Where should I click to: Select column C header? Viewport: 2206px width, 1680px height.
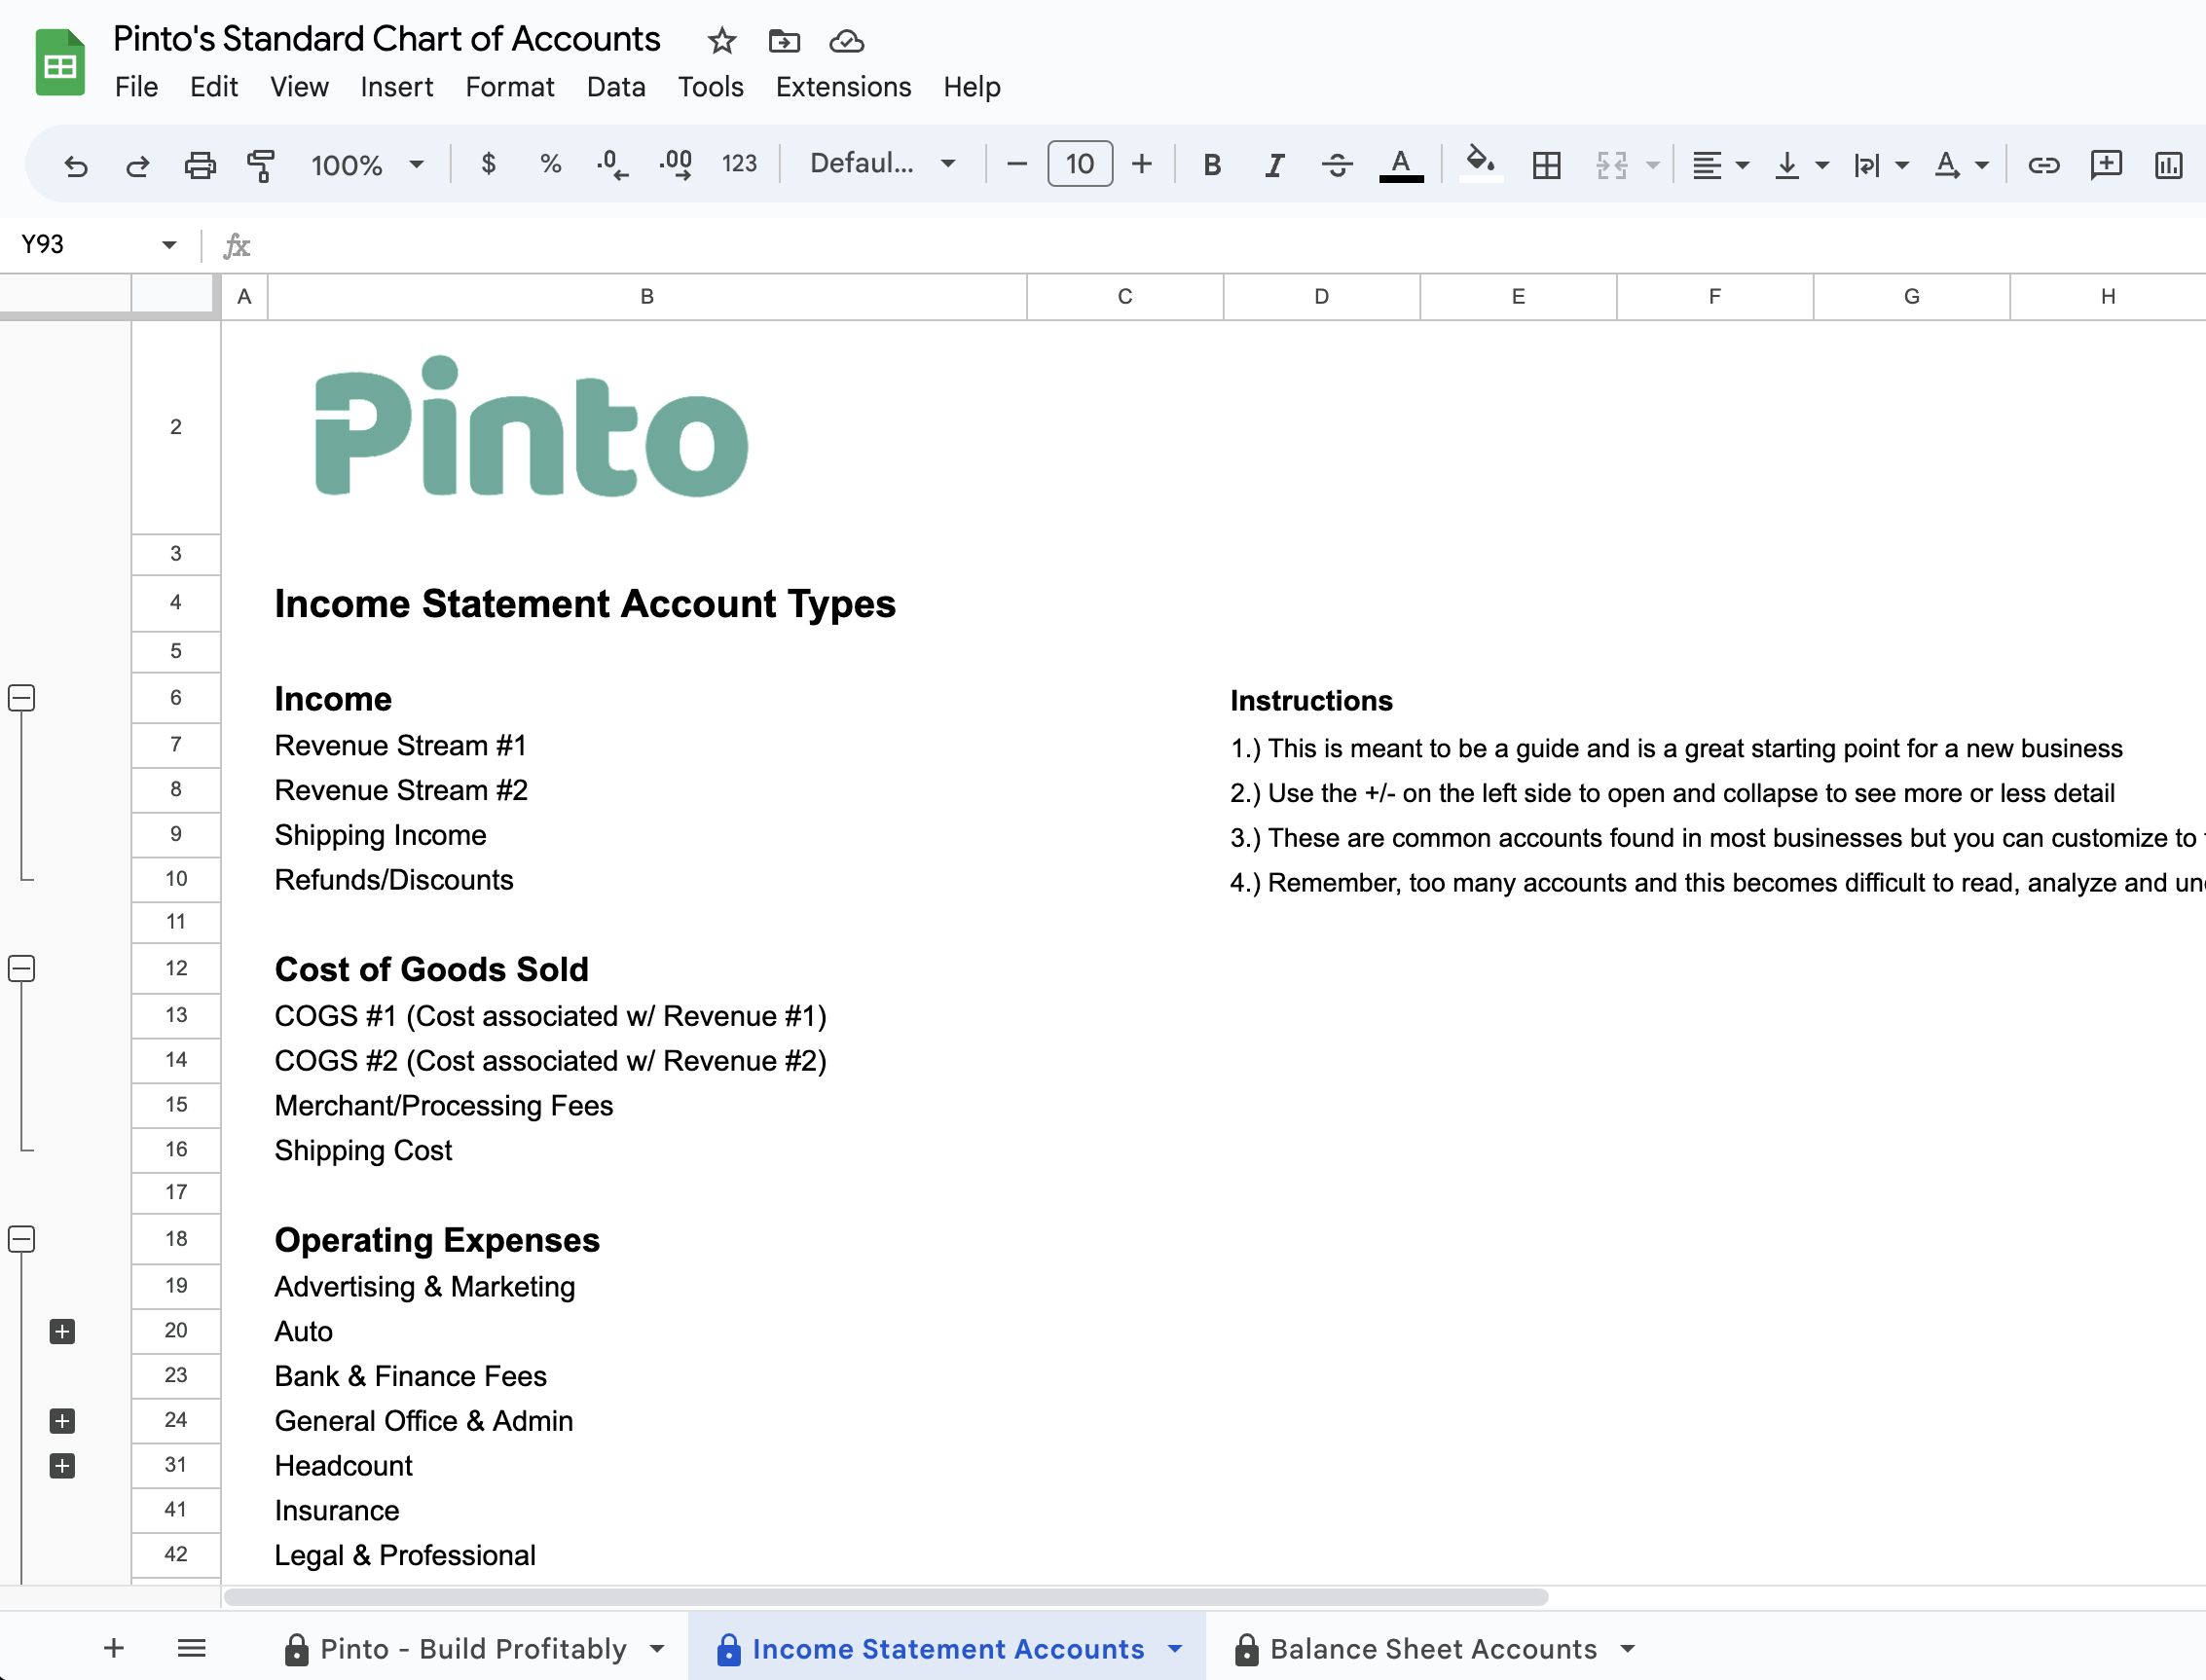click(1125, 297)
